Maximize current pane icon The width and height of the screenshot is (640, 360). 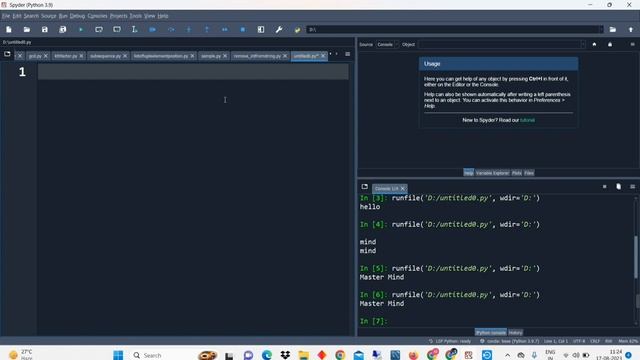[261, 29]
